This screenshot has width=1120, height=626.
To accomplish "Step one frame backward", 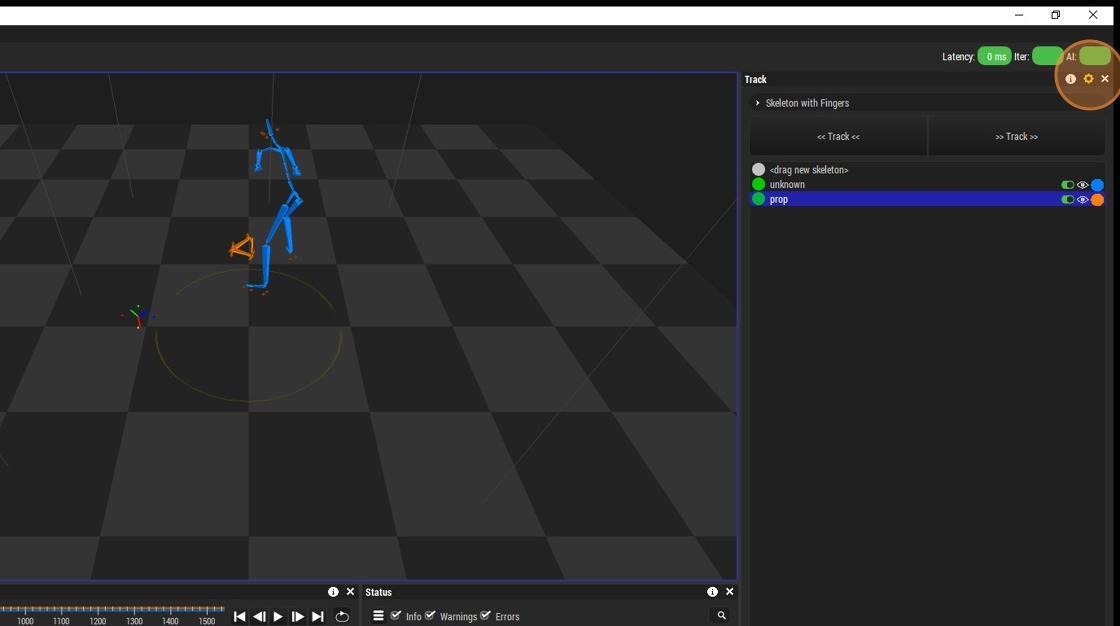I will click(x=259, y=616).
